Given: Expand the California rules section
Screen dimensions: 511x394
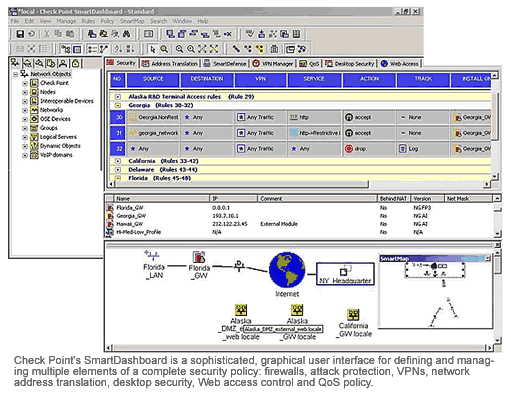Looking at the screenshot, I should pyautogui.click(x=118, y=161).
